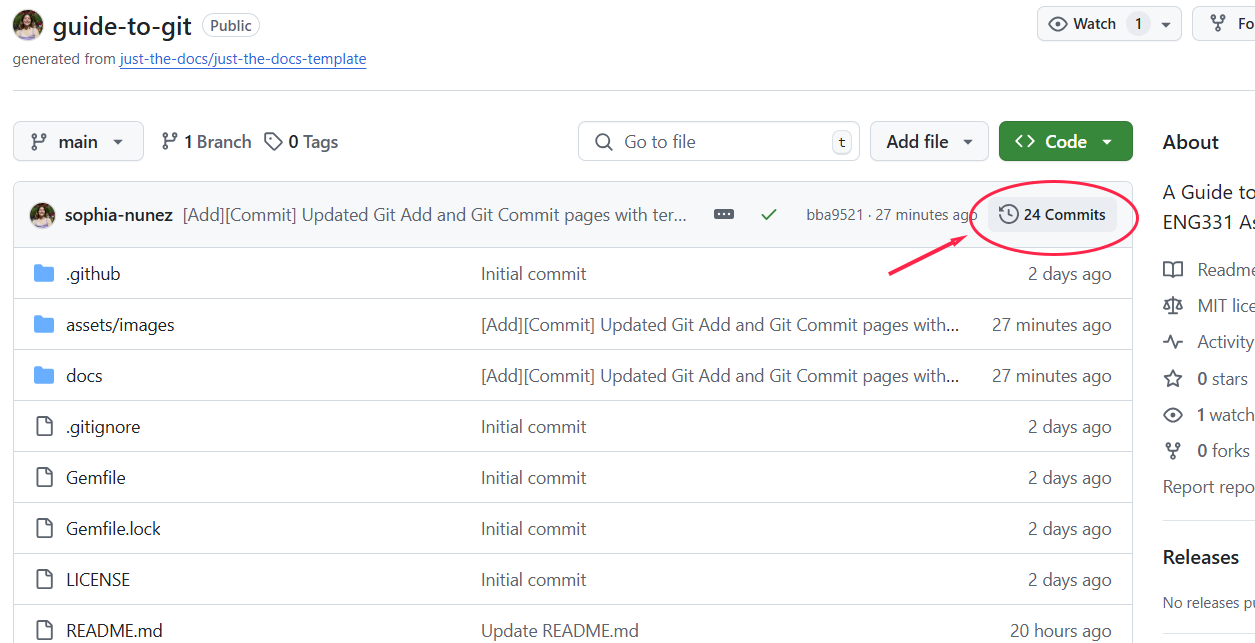Open the green Code dropdown

pos(1065,141)
